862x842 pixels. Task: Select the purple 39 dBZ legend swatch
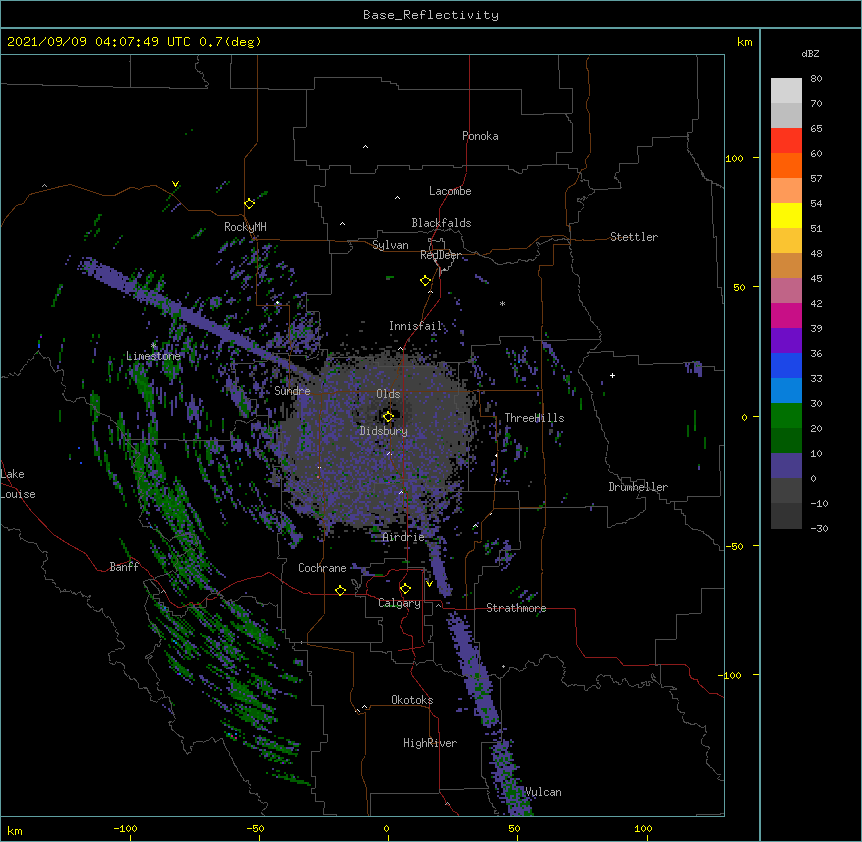pyautogui.click(x=786, y=341)
